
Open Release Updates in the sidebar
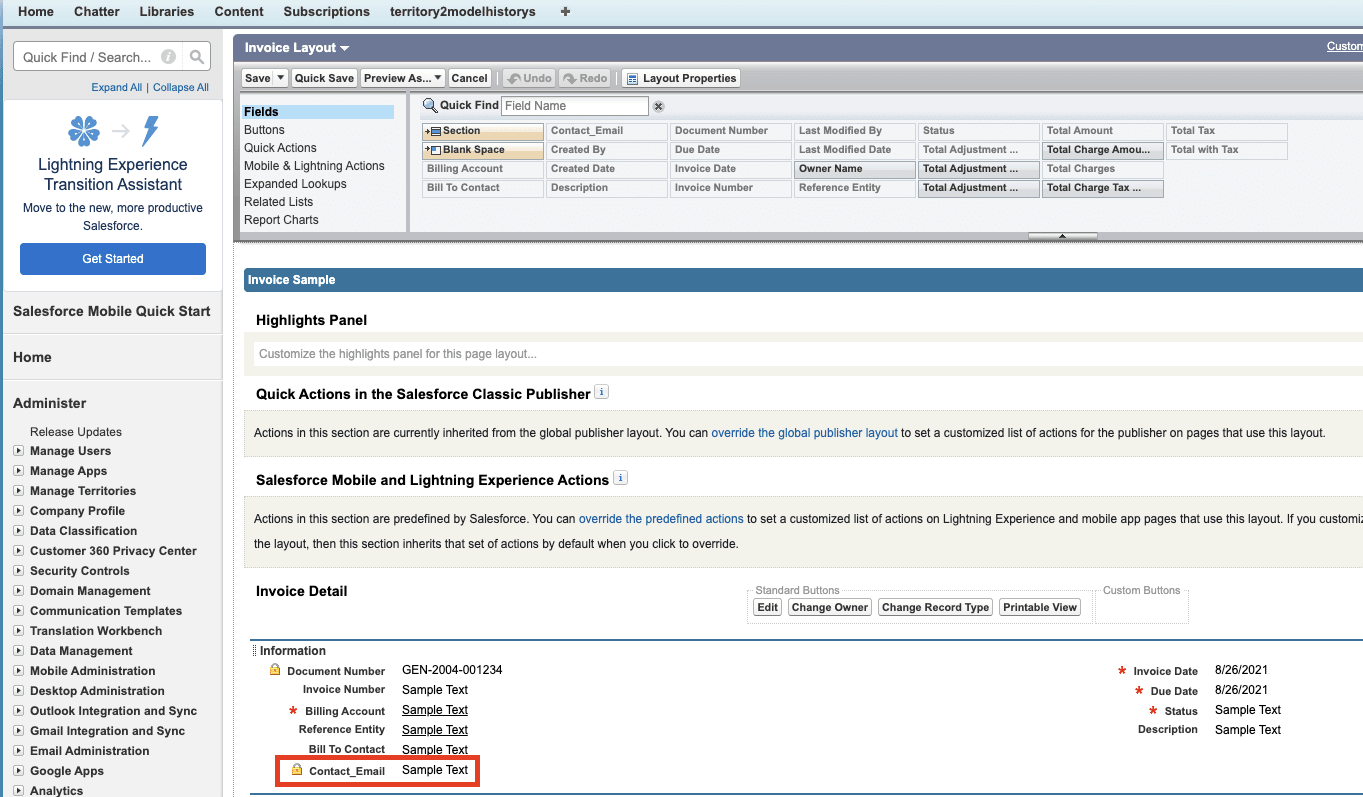[76, 432]
